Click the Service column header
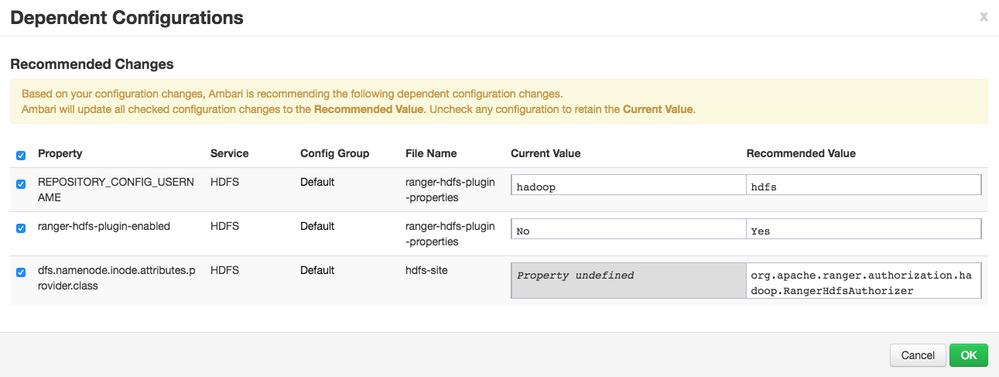 coord(229,153)
